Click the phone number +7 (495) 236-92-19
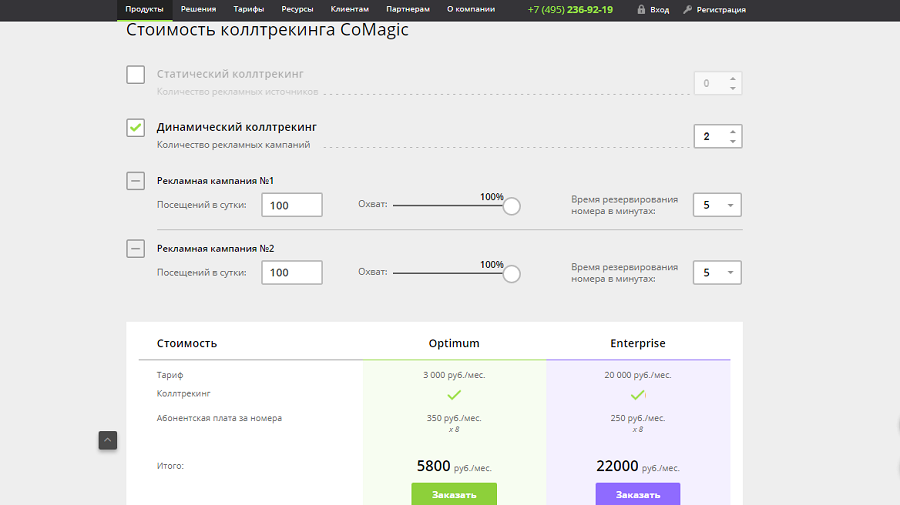Viewport: 900px width, 505px height. [x=570, y=10]
